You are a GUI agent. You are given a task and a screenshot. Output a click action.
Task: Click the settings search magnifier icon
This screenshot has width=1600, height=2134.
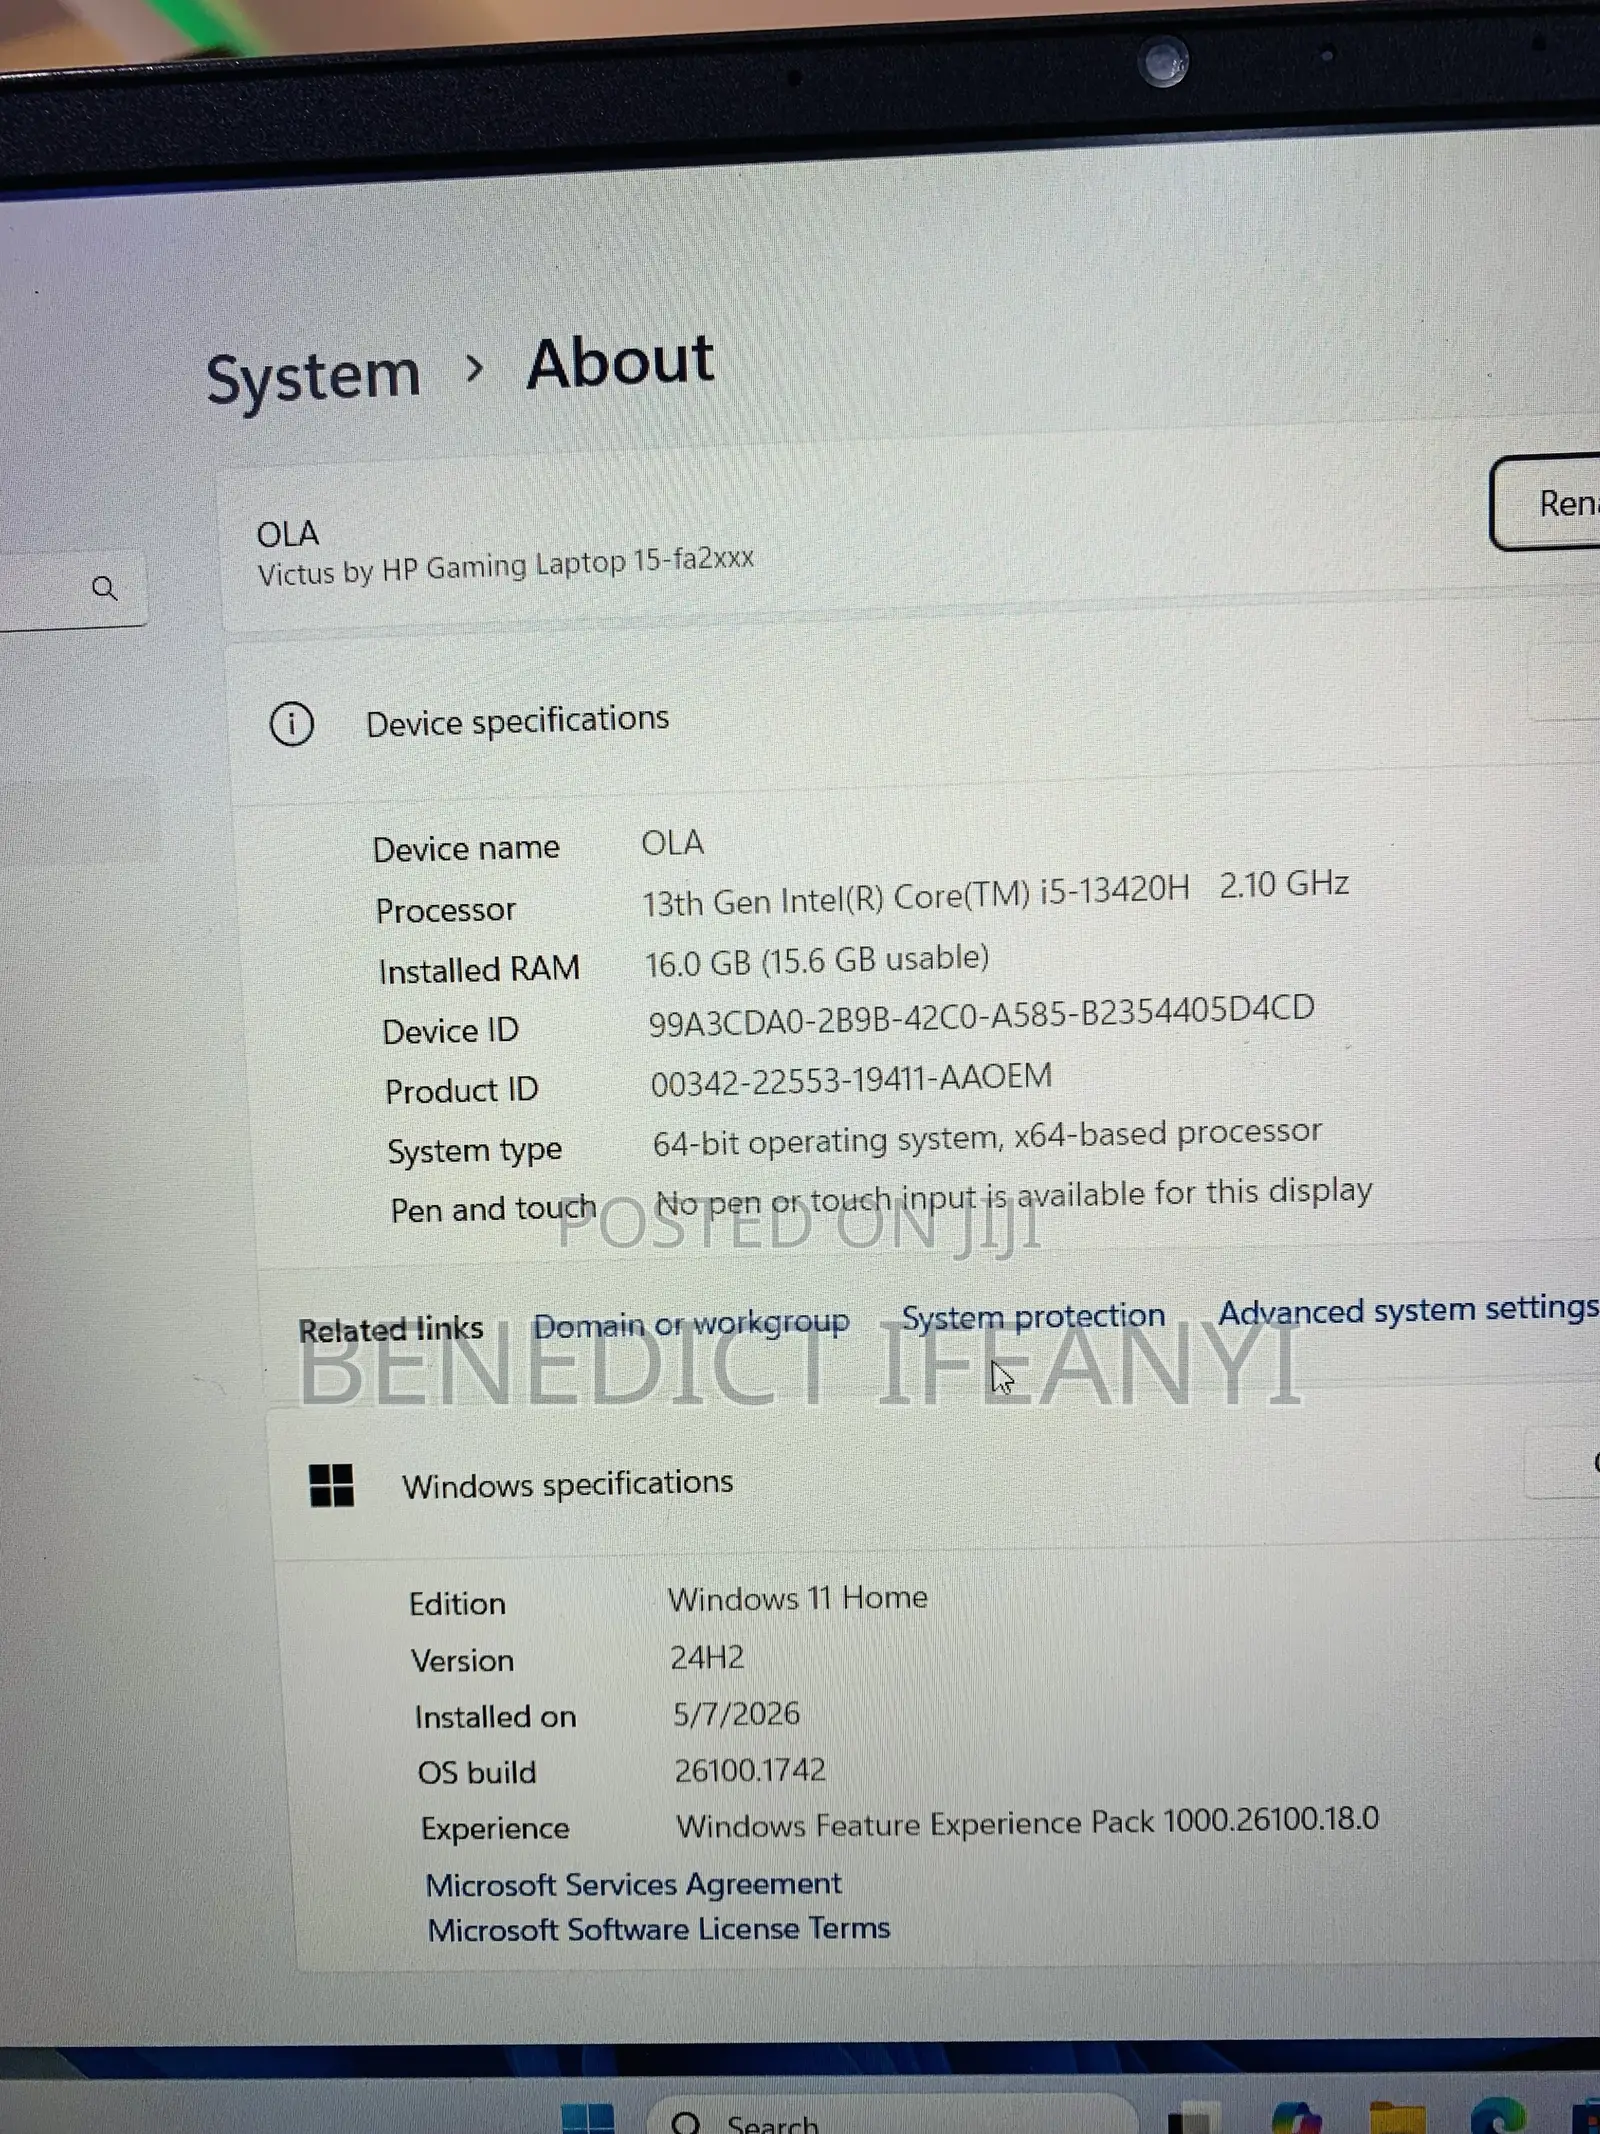104,588
